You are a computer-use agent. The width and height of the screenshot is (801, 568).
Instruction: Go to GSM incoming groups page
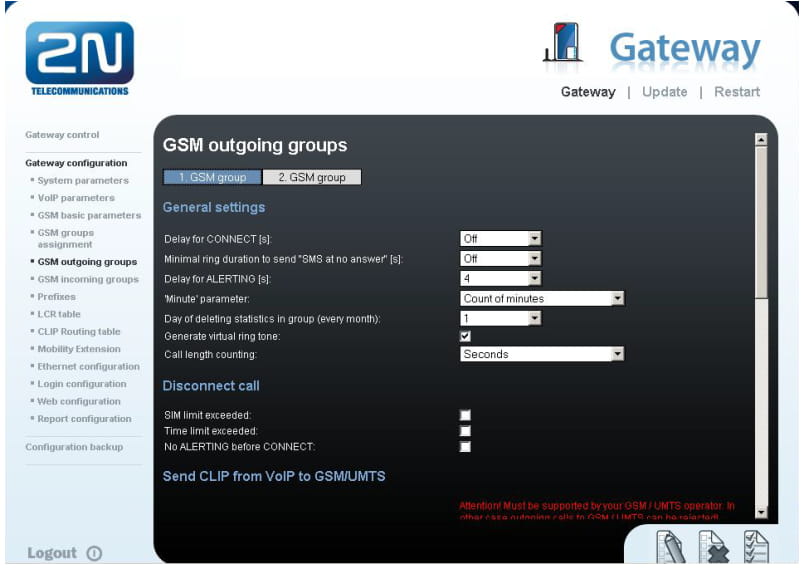88,279
